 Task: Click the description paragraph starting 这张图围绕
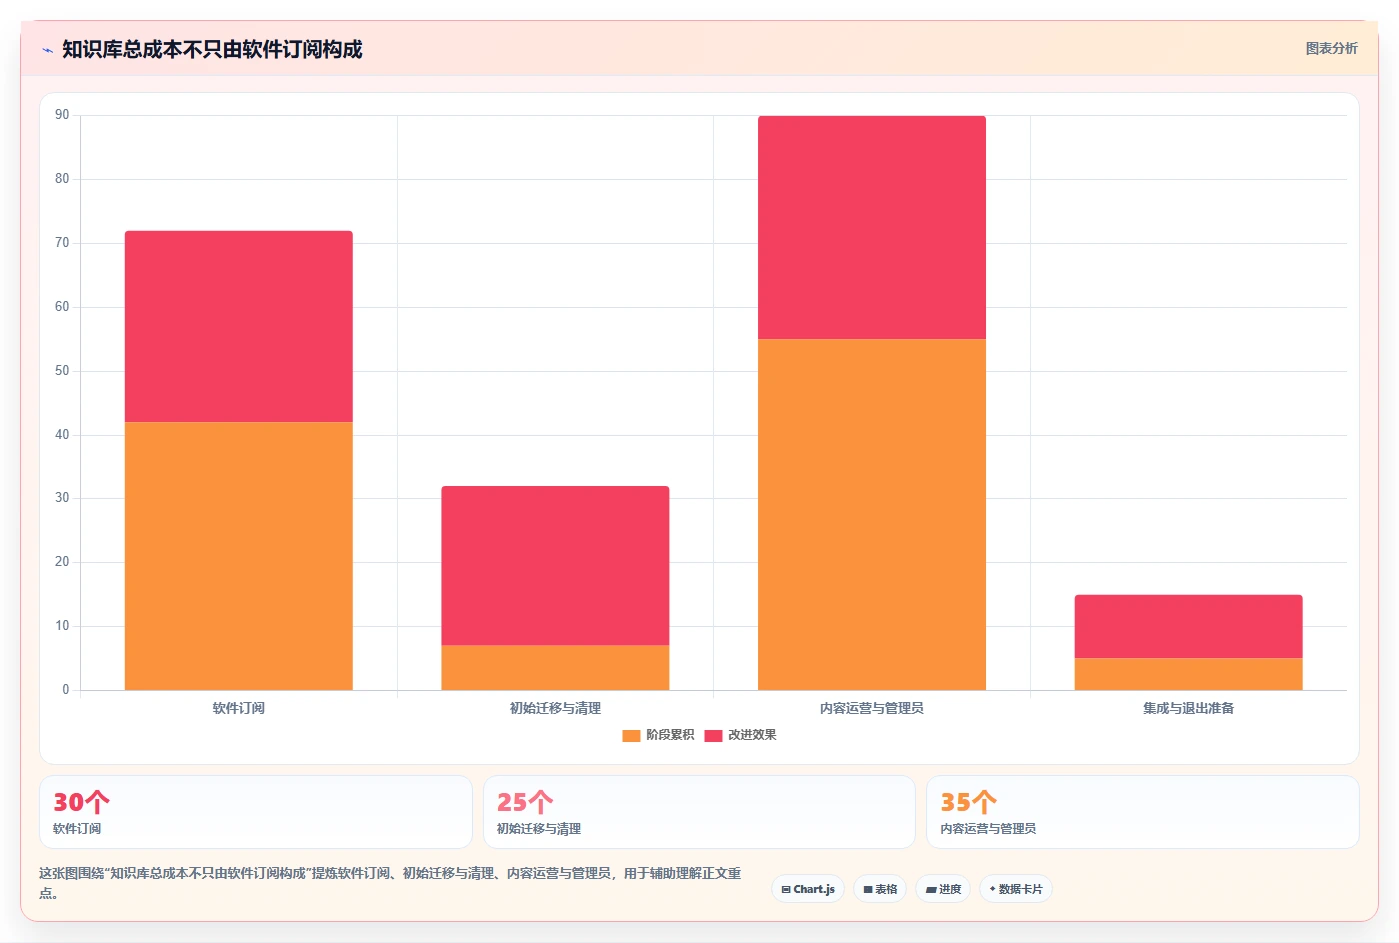[x=390, y=883]
